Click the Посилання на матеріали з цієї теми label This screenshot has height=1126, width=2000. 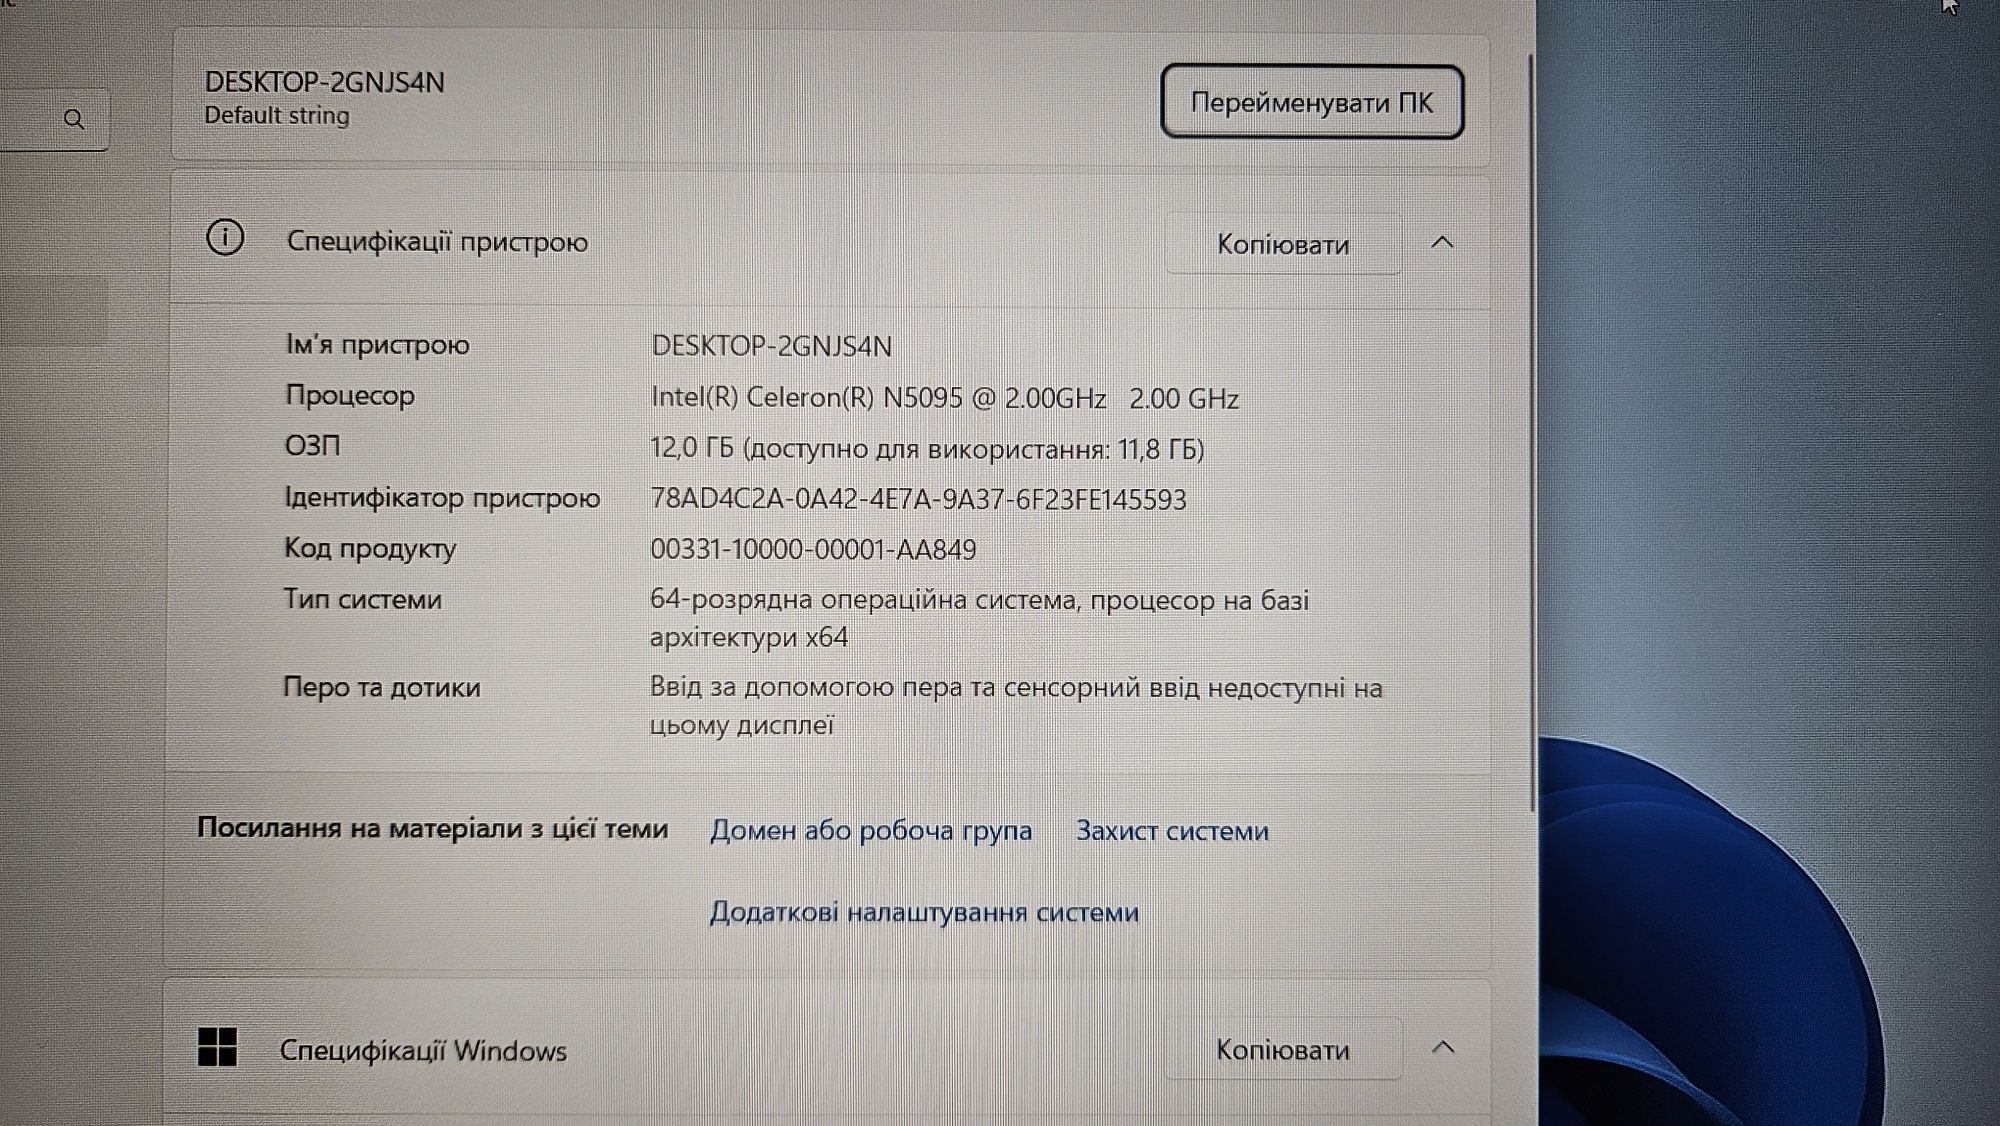point(432,828)
